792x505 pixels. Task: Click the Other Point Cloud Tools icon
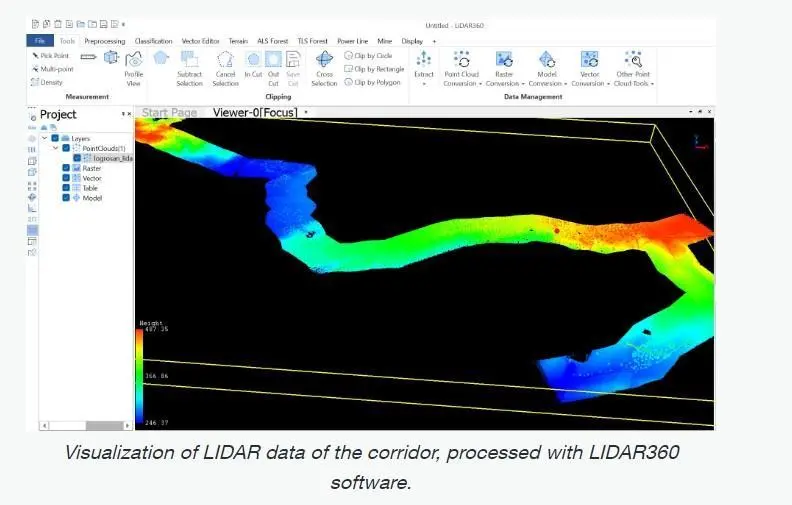[x=633, y=60]
